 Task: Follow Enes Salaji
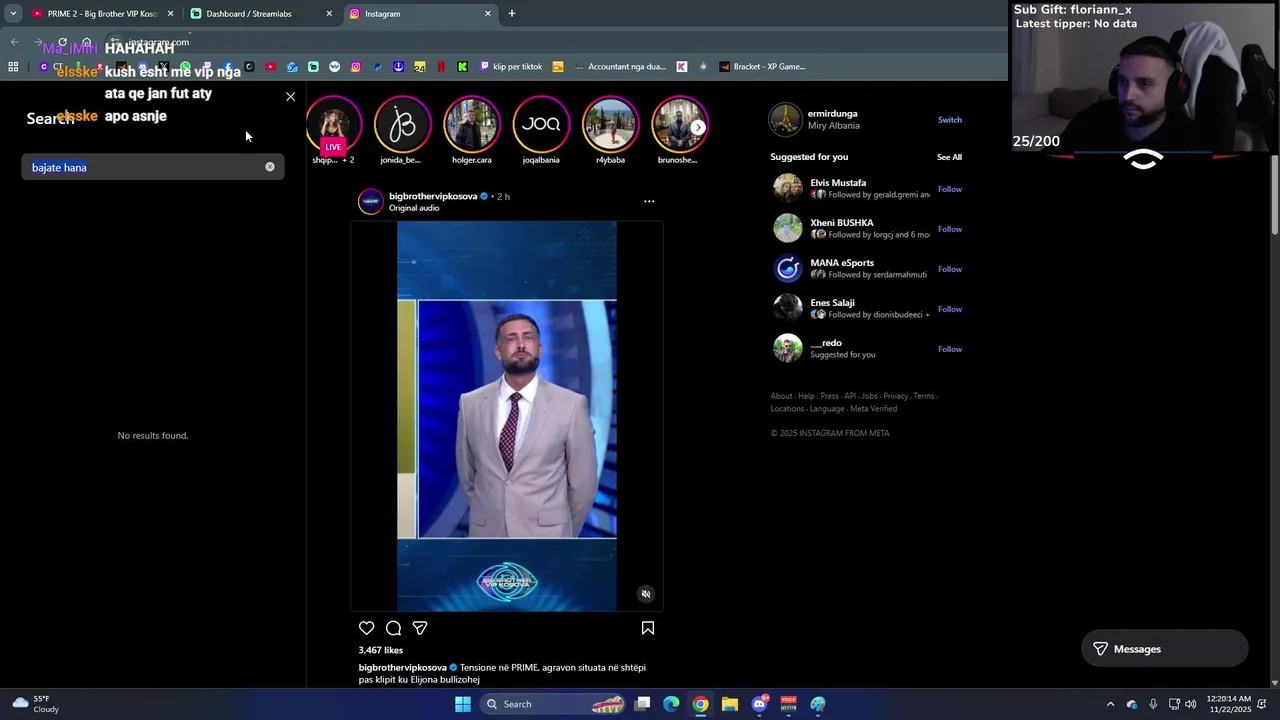click(949, 309)
